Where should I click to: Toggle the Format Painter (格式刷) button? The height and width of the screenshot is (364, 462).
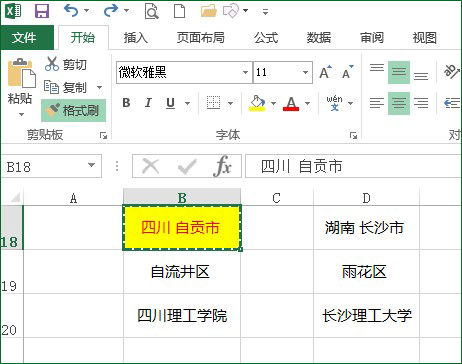74,110
